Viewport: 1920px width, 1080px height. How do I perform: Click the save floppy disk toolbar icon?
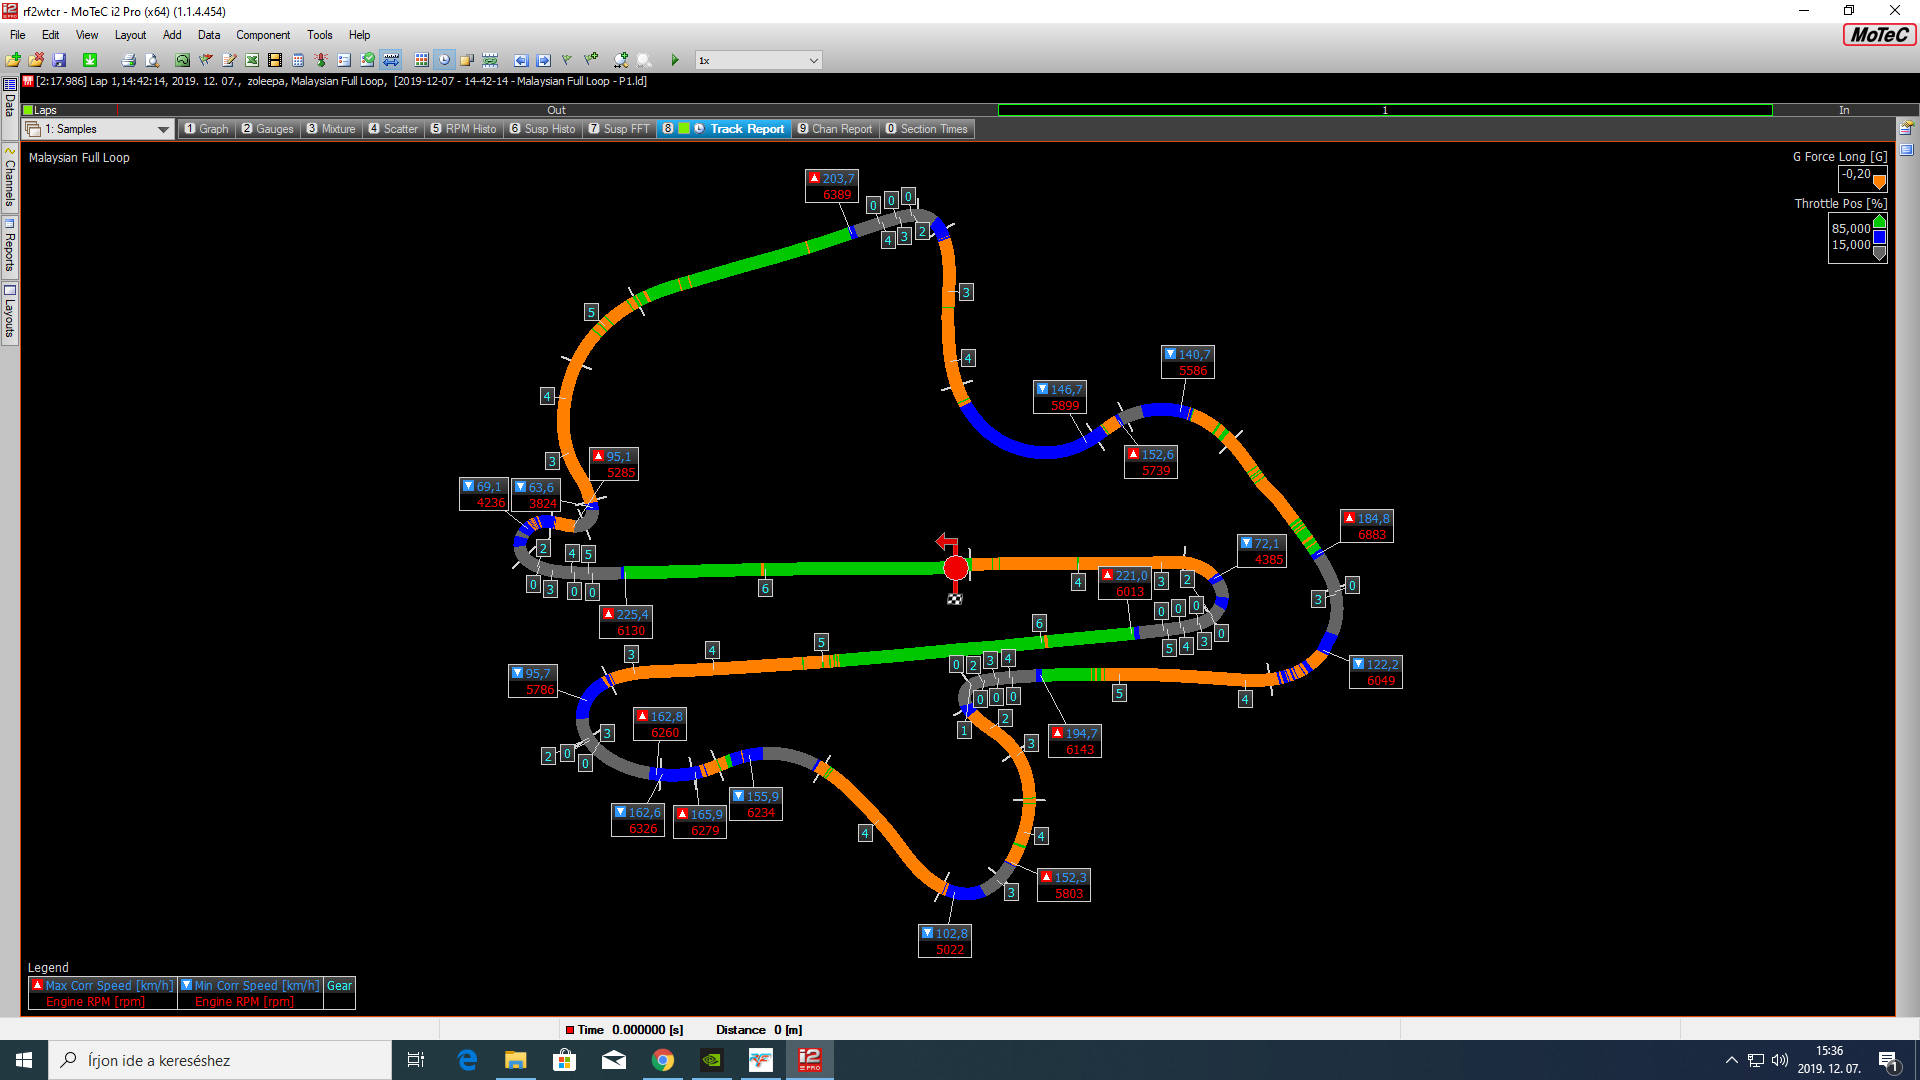tap(59, 60)
